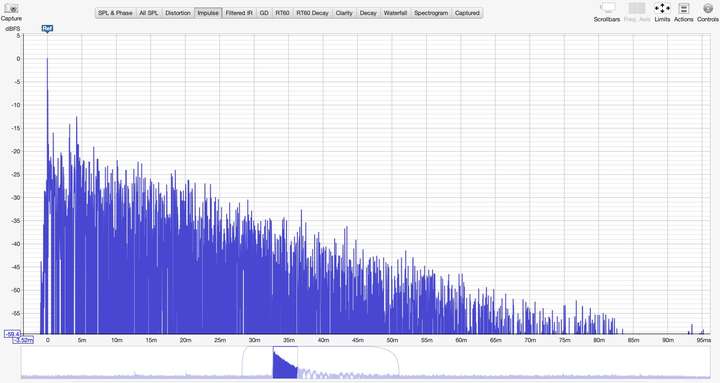Select the Ref marker at time zero
720x383 pixels.
coord(47,28)
